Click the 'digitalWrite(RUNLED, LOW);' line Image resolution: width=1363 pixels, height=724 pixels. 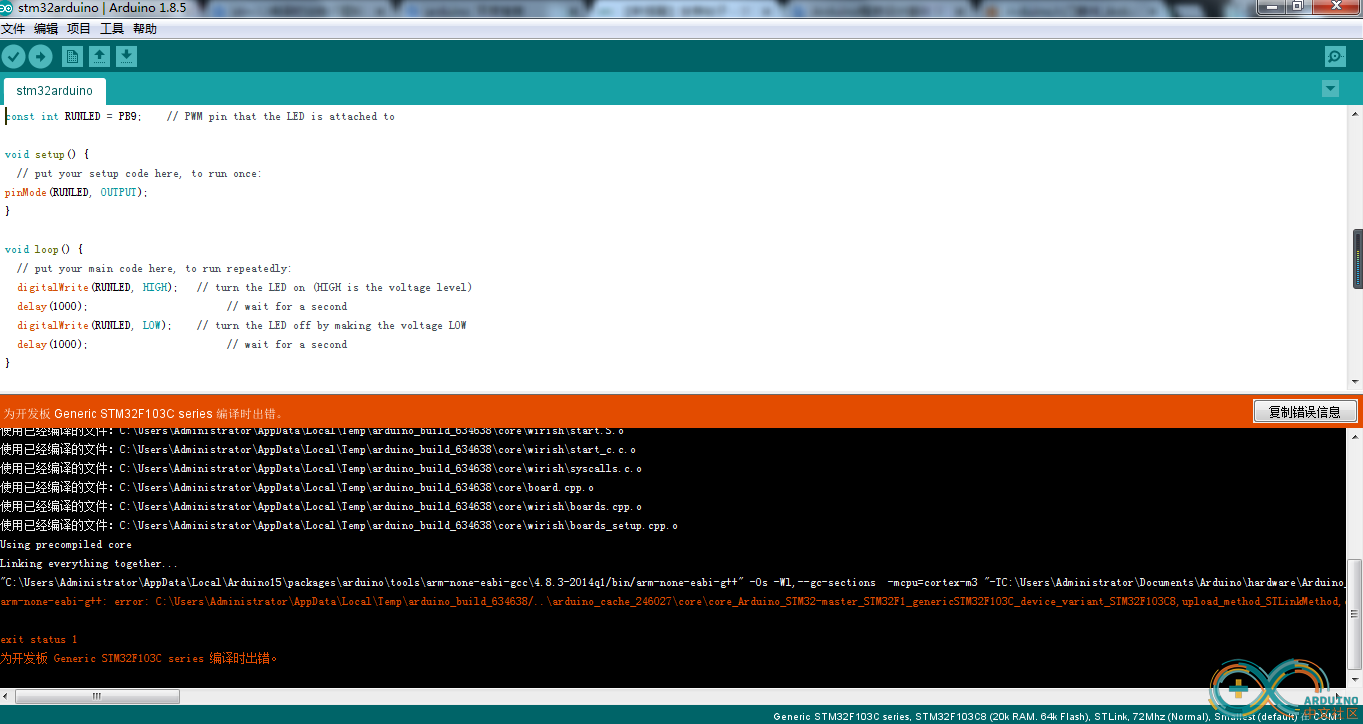coord(94,326)
